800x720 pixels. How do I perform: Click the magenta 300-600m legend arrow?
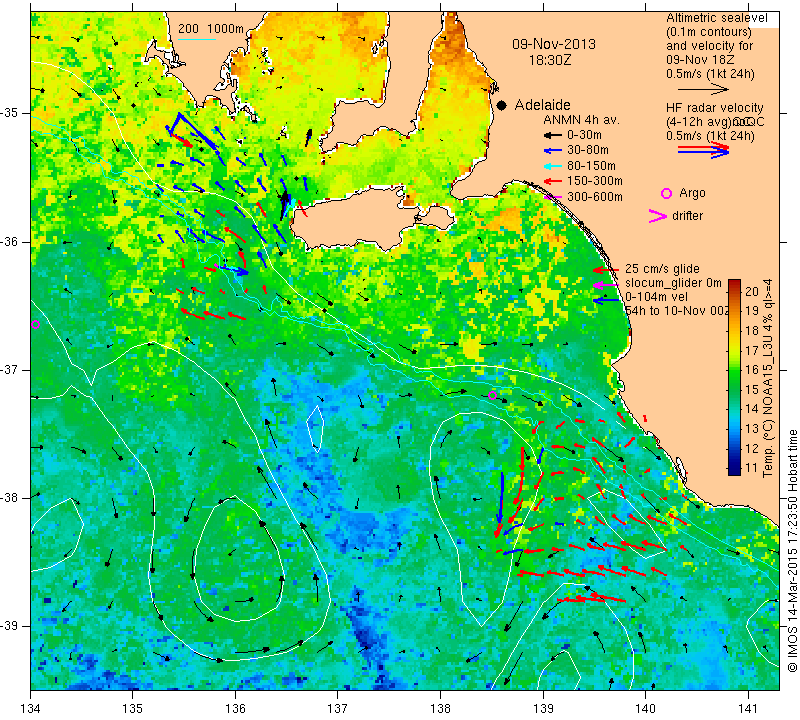point(553,197)
